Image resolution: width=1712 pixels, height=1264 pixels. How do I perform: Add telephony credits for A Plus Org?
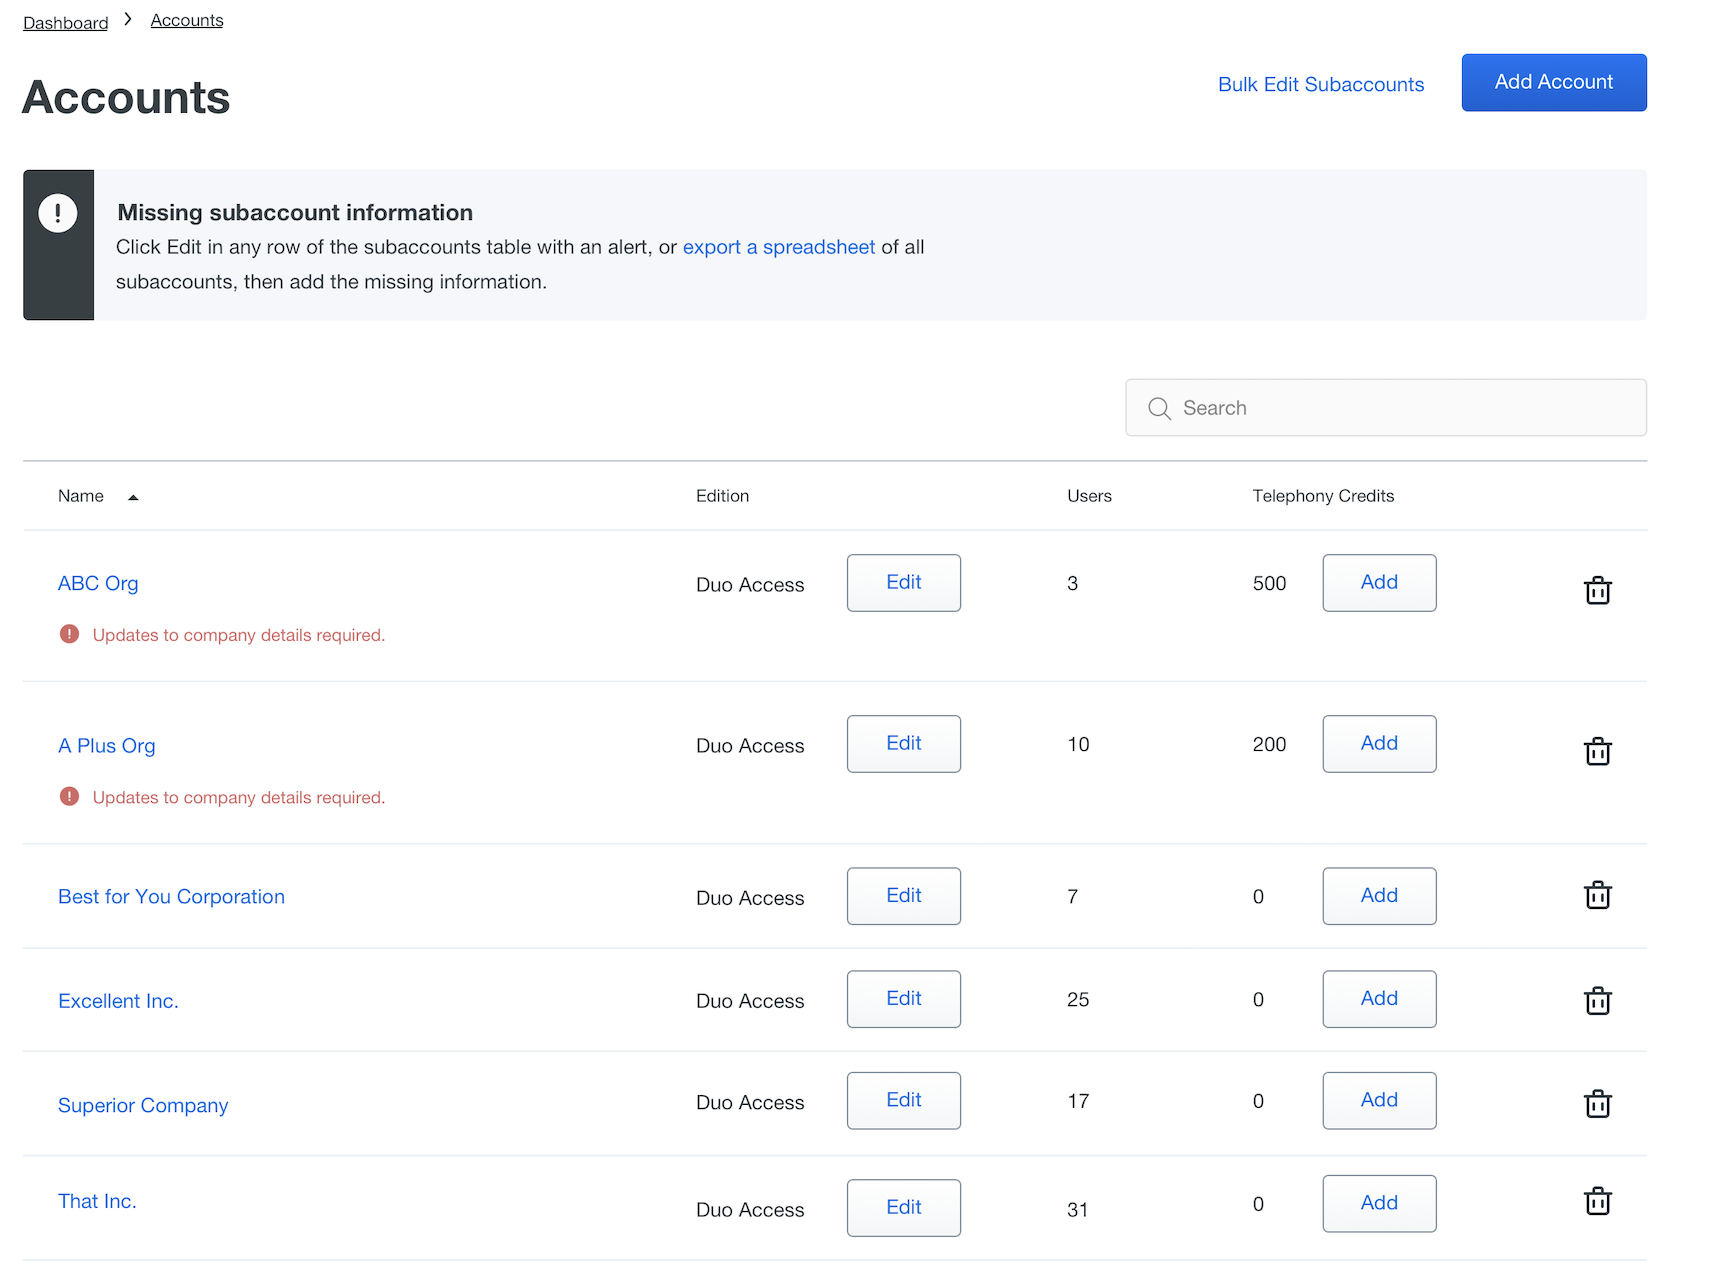1378,743
